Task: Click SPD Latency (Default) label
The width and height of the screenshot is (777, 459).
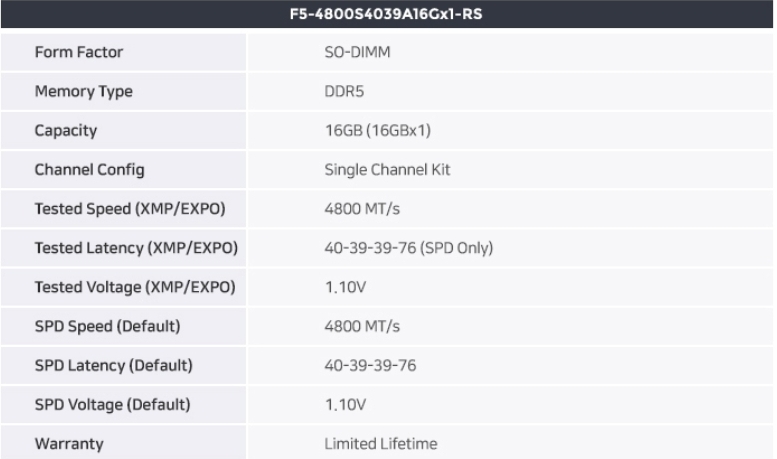Action: click(113, 365)
